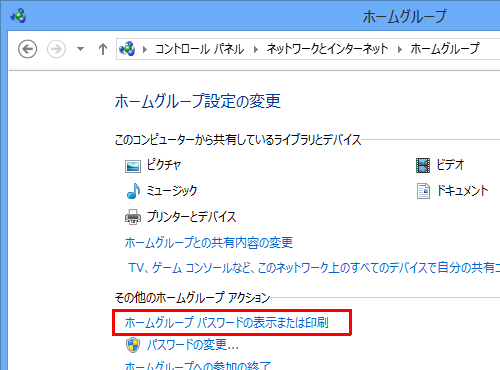Select ホームグループ breadcrumb in address bar

[x=445, y=49]
